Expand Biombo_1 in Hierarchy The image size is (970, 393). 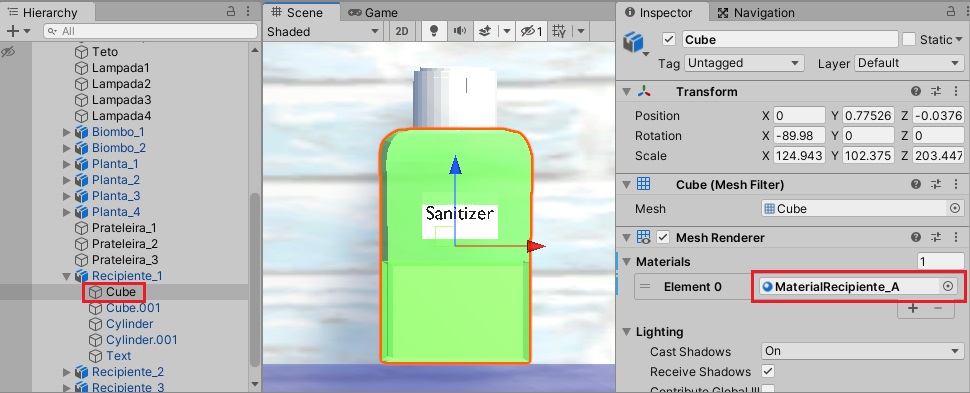[x=67, y=132]
